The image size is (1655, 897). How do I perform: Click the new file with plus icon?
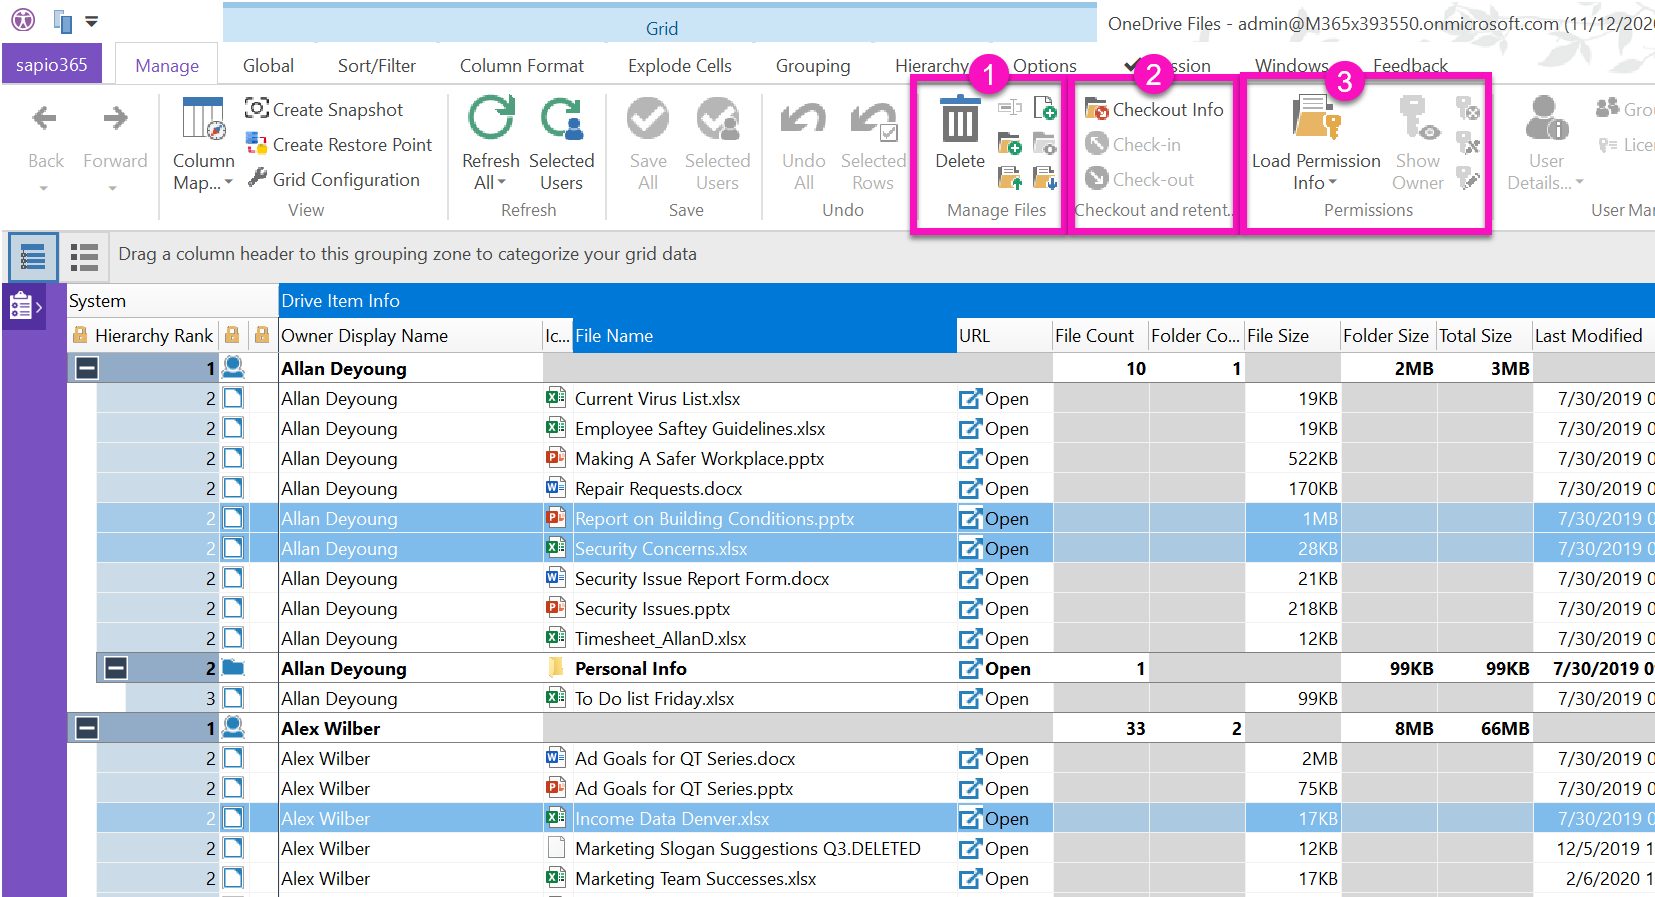pyautogui.click(x=1044, y=108)
